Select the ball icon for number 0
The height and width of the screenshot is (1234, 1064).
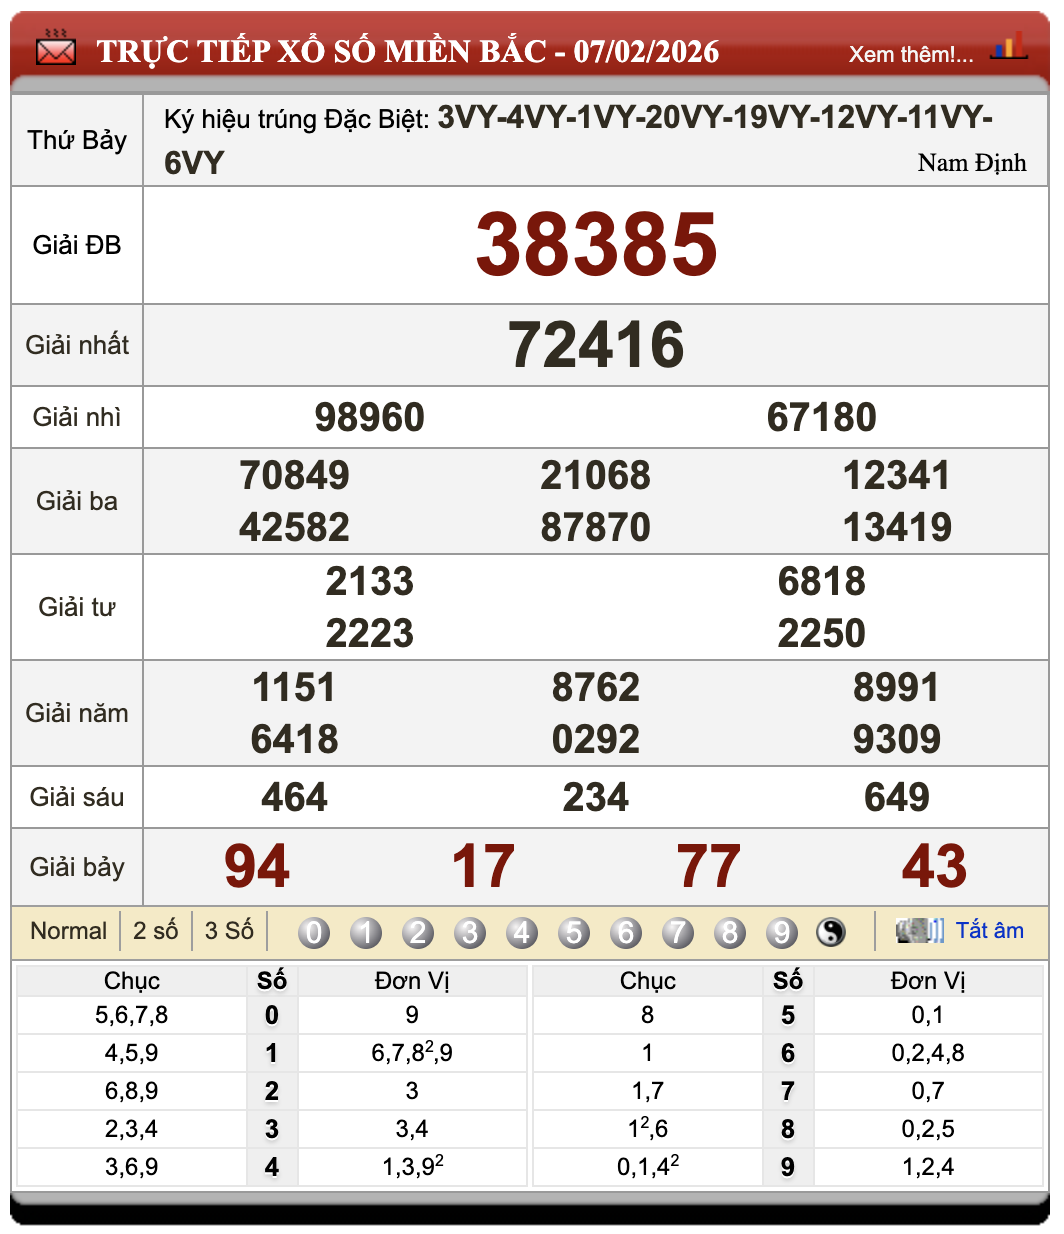click(314, 931)
